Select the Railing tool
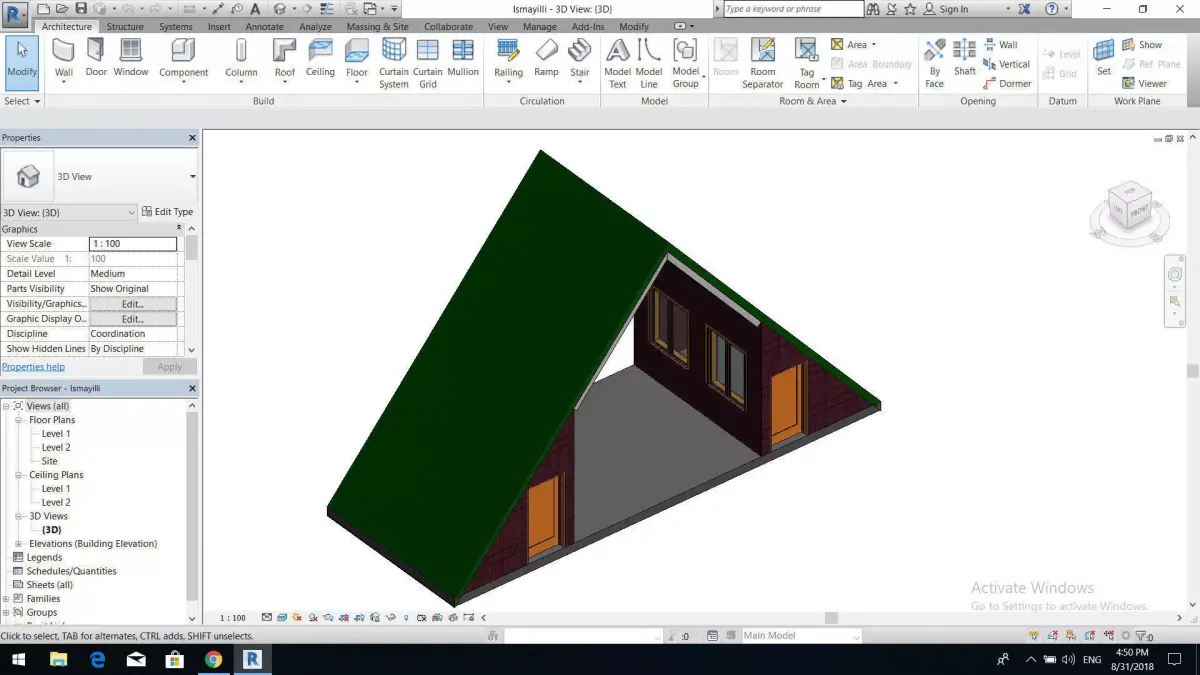 509,58
